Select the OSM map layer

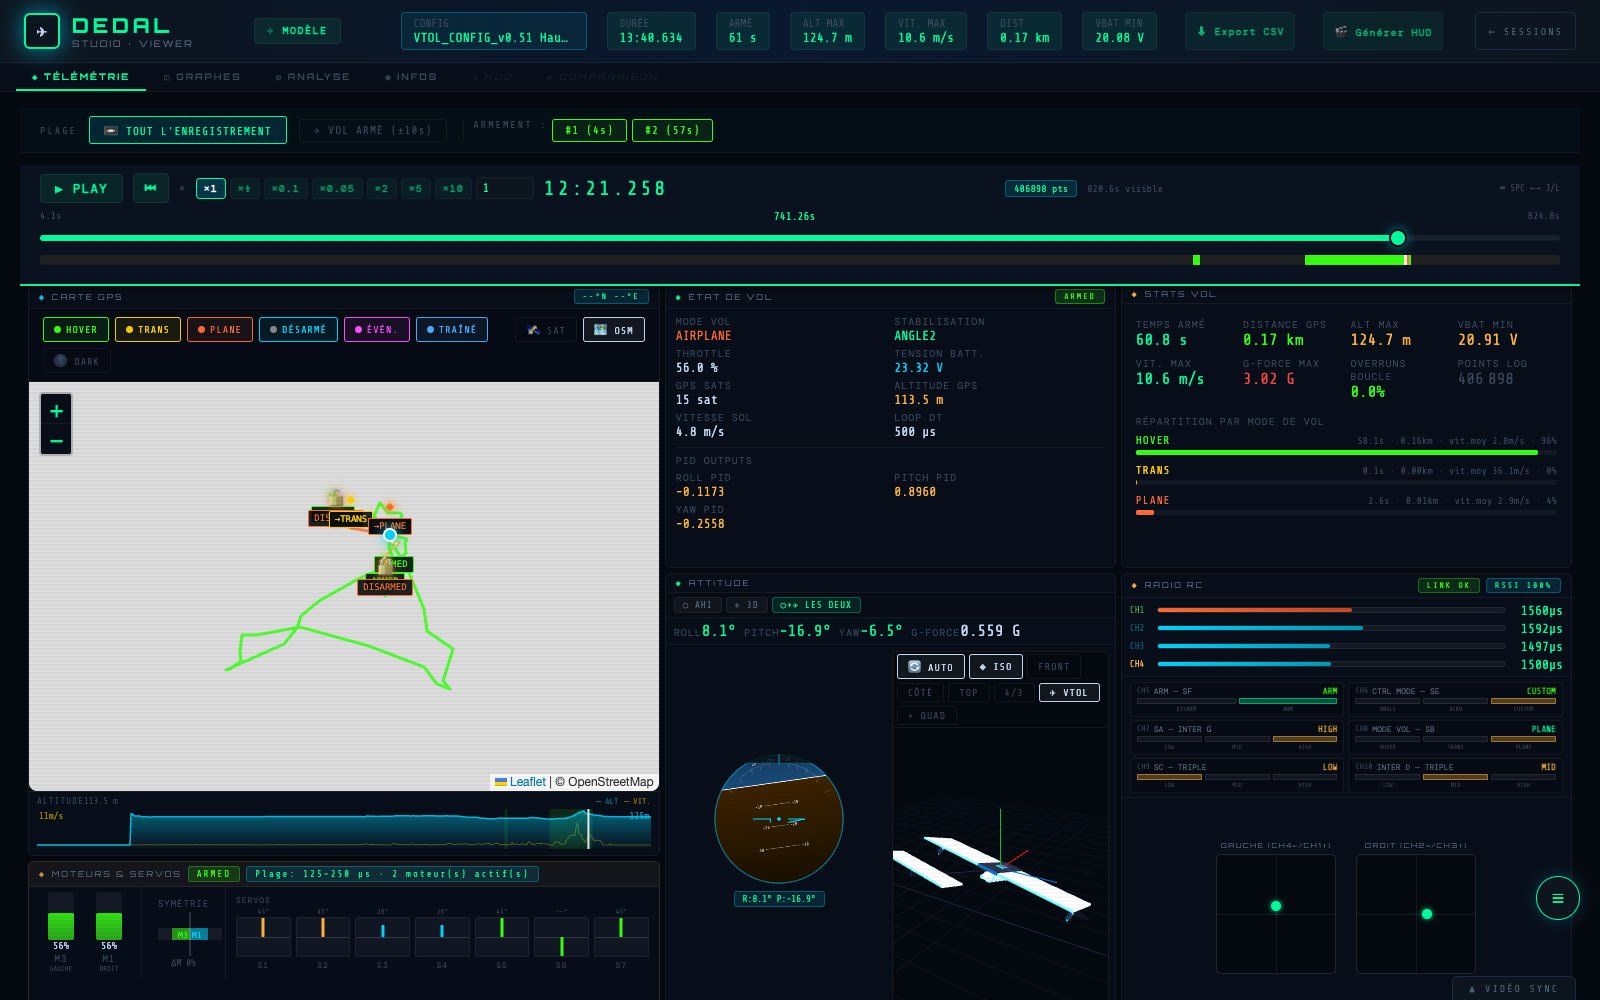614,330
